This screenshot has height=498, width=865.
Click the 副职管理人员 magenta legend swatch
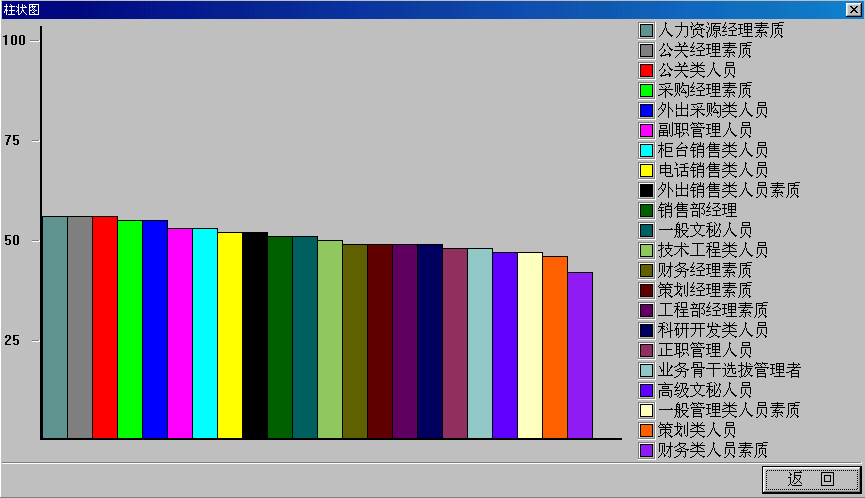point(646,130)
